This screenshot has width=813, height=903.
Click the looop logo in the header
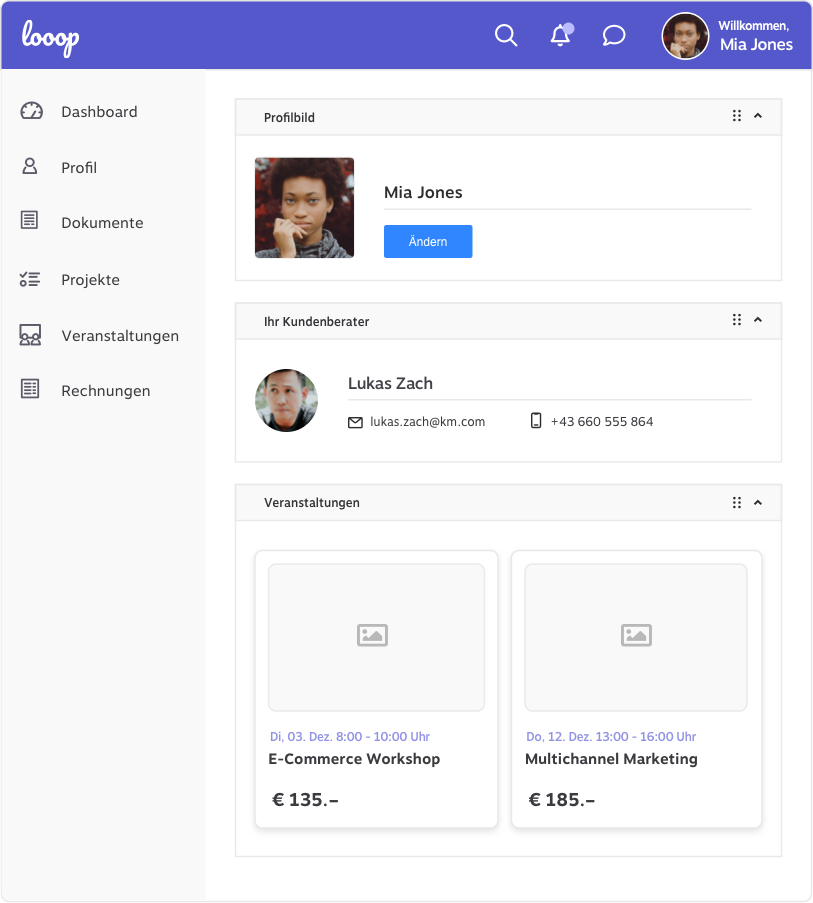[51, 37]
